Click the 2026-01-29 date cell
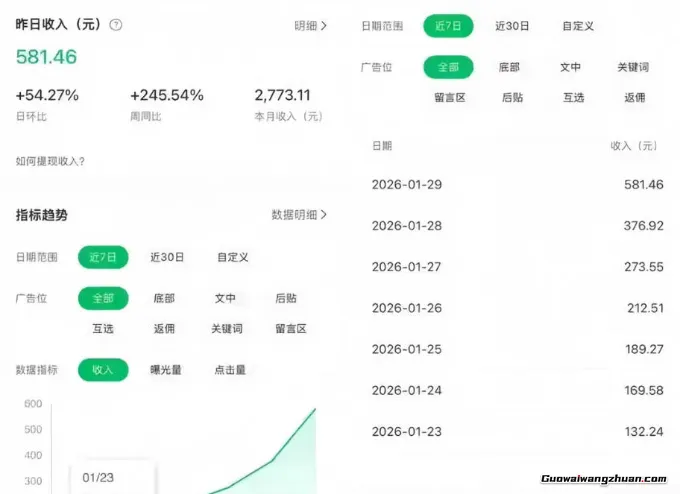This screenshot has height=494, width=680. (407, 185)
